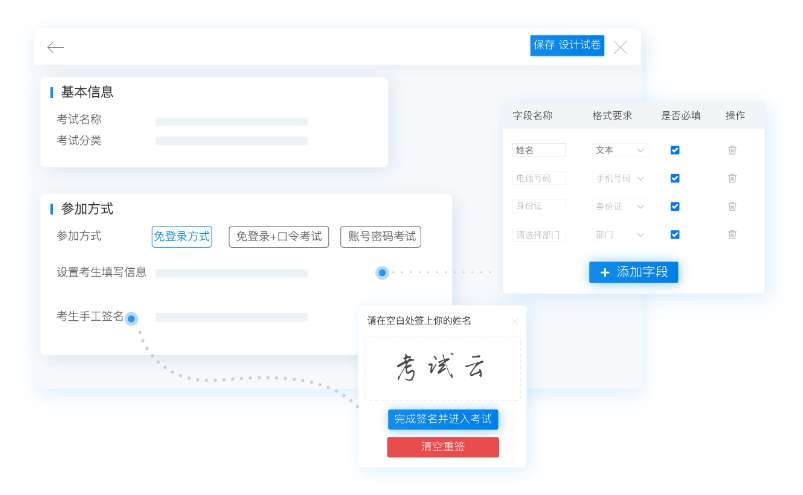Select 免登录方式 participation option
803x495 pixels.
pos(181,237)
